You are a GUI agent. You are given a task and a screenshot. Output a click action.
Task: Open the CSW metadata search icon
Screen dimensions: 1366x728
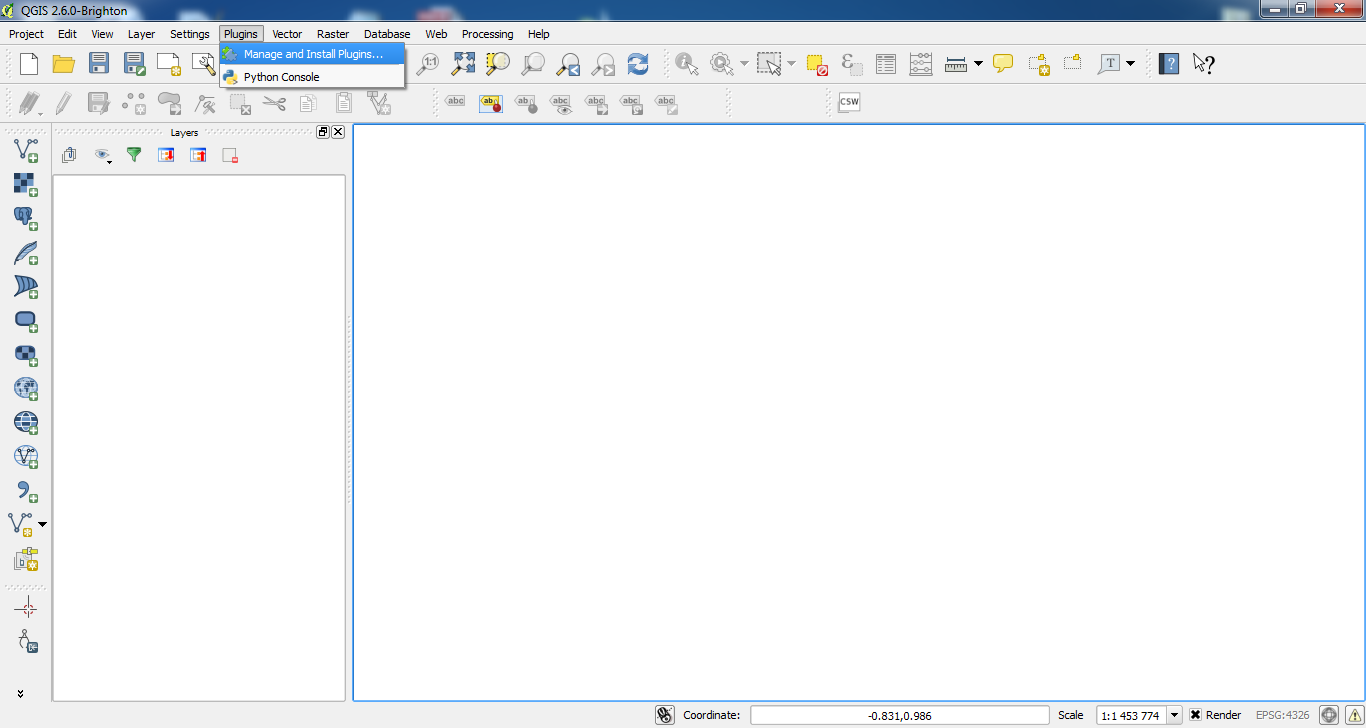[848, 102]
